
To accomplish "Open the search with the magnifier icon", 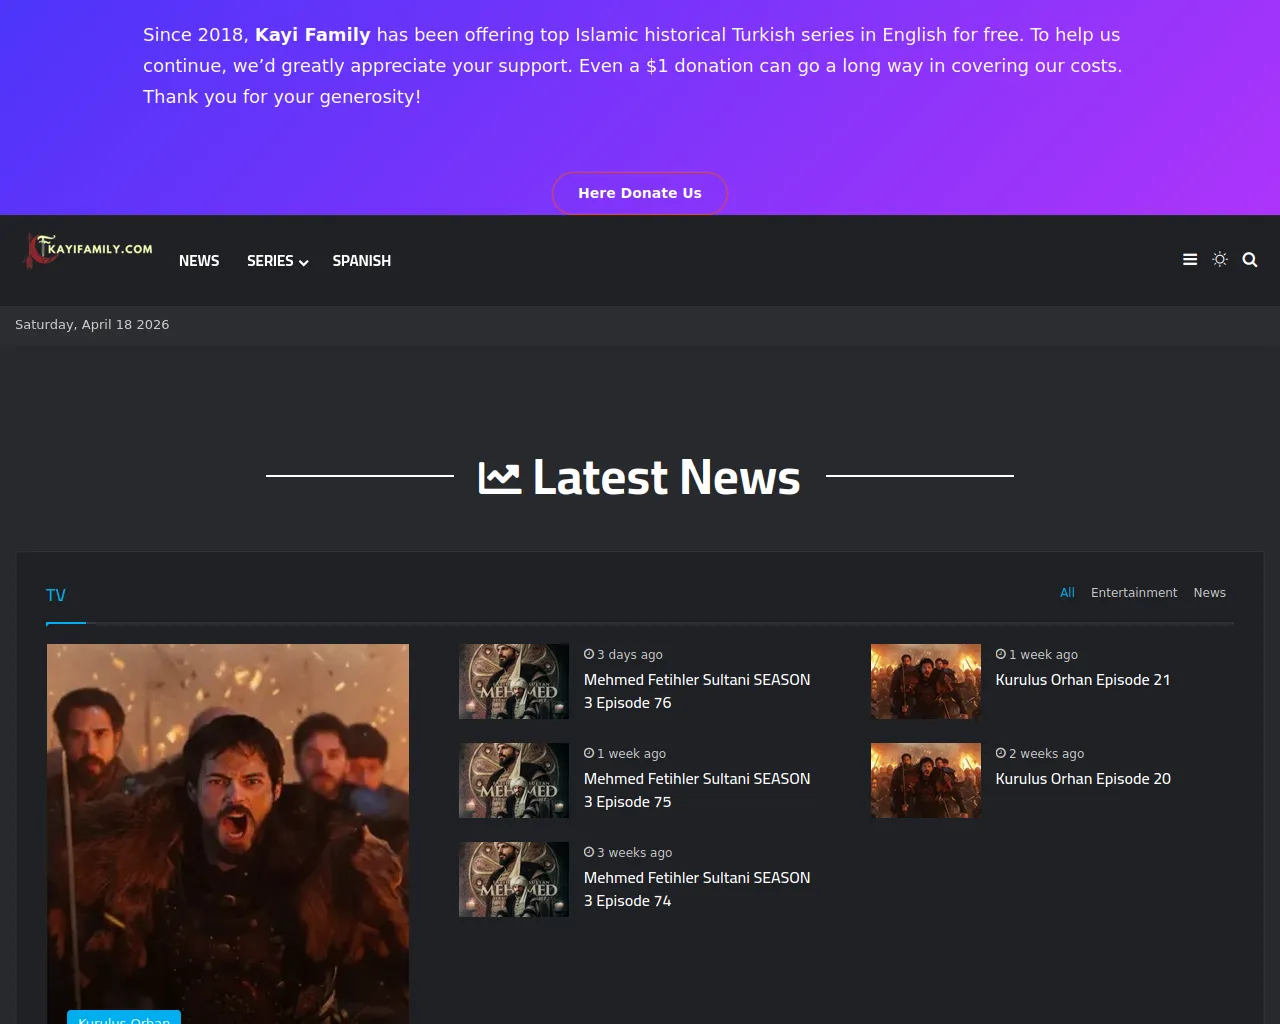I will pos(1250,259).
